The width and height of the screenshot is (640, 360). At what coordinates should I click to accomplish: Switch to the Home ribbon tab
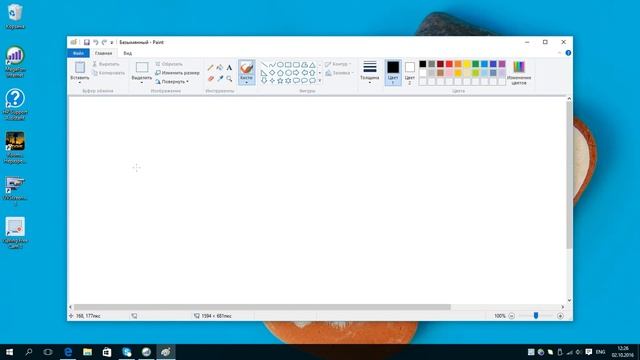(x=103, y=53)
